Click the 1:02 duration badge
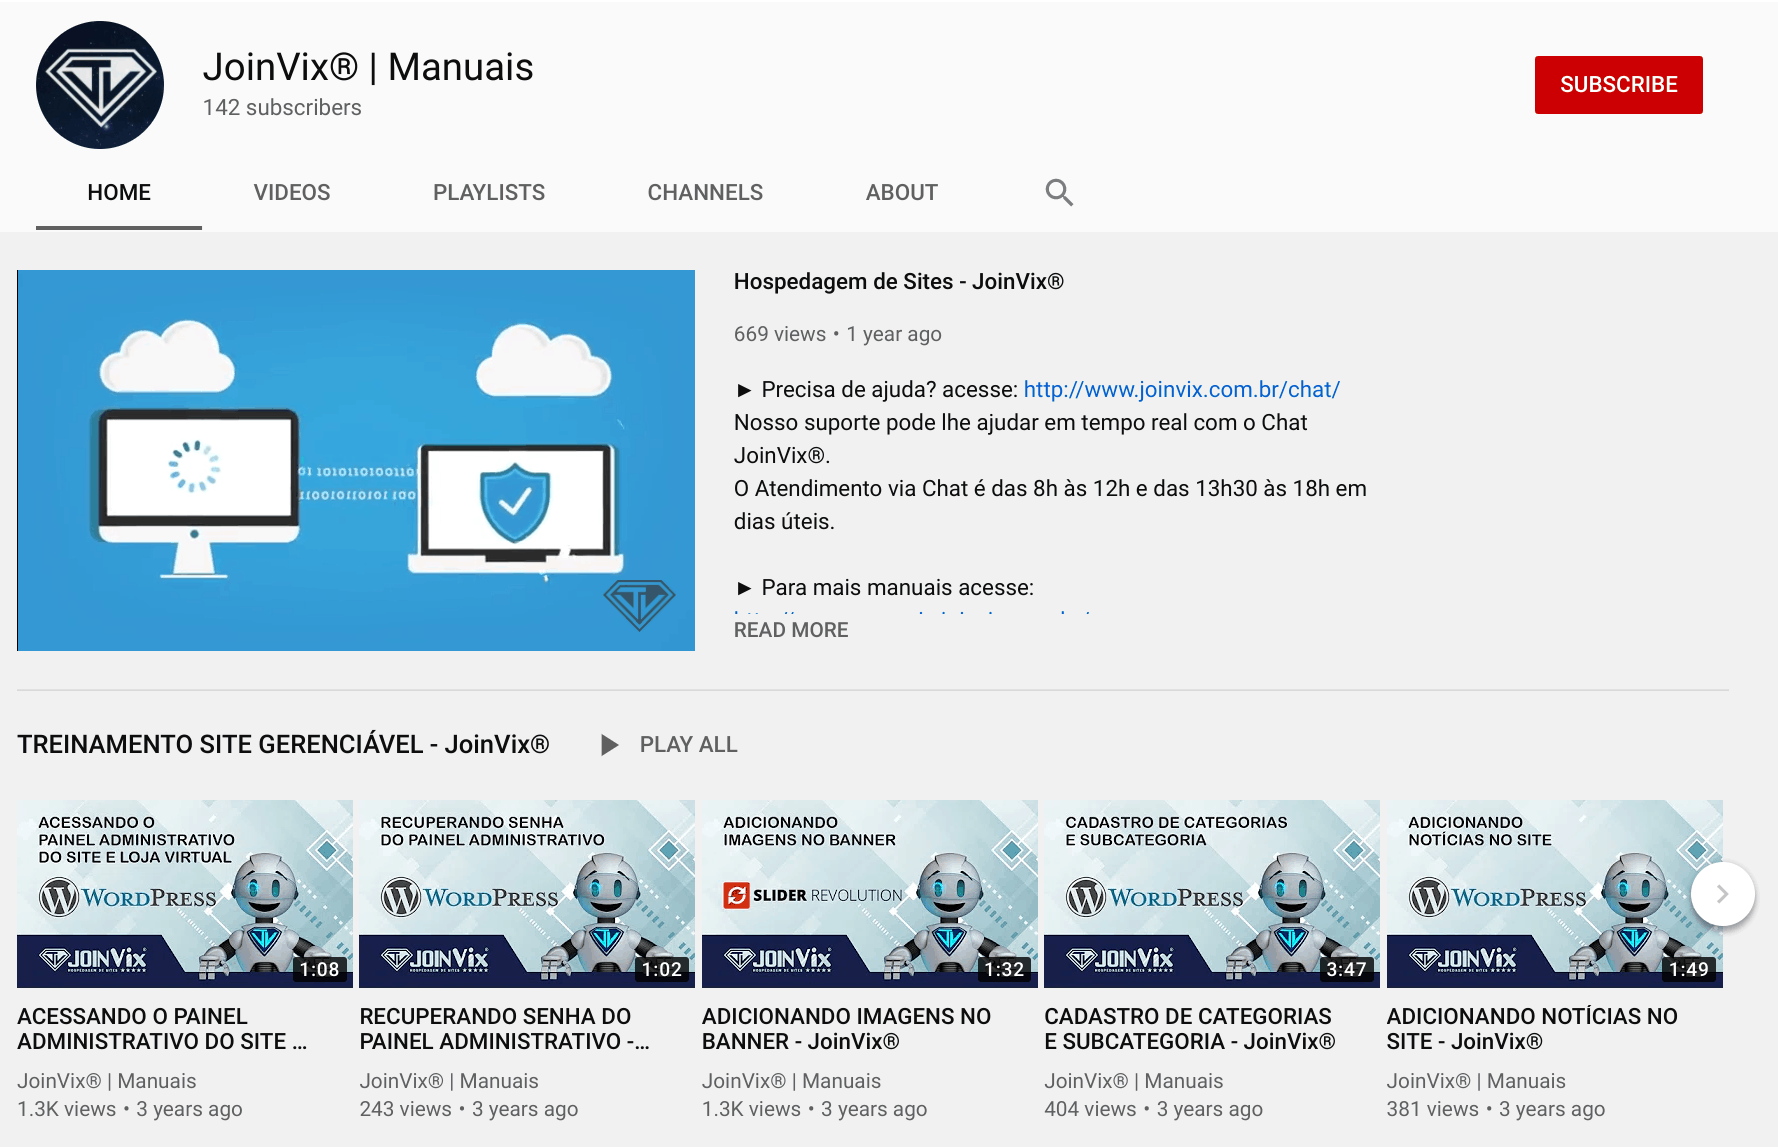Screen dimensions: 1778x1147 pos(662,969)
